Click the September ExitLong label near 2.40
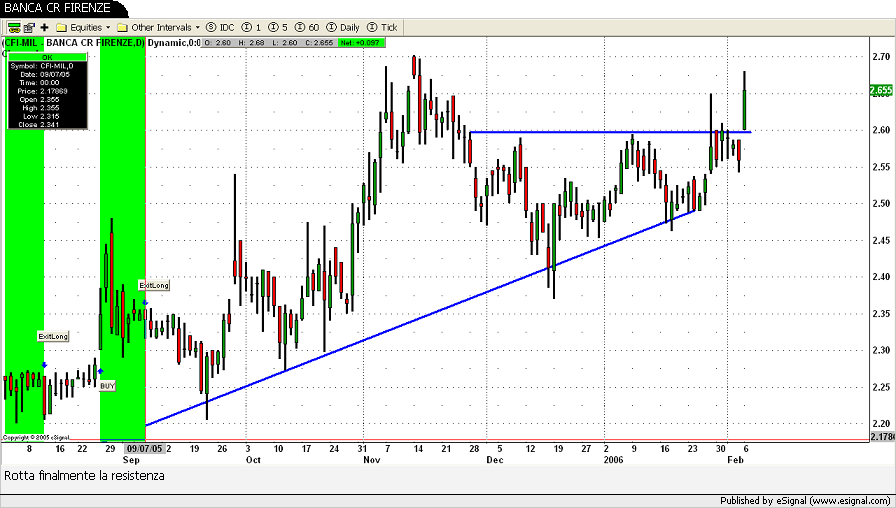Image resolution: width=896 pixels, height=508 pixels. pos(153,286)
